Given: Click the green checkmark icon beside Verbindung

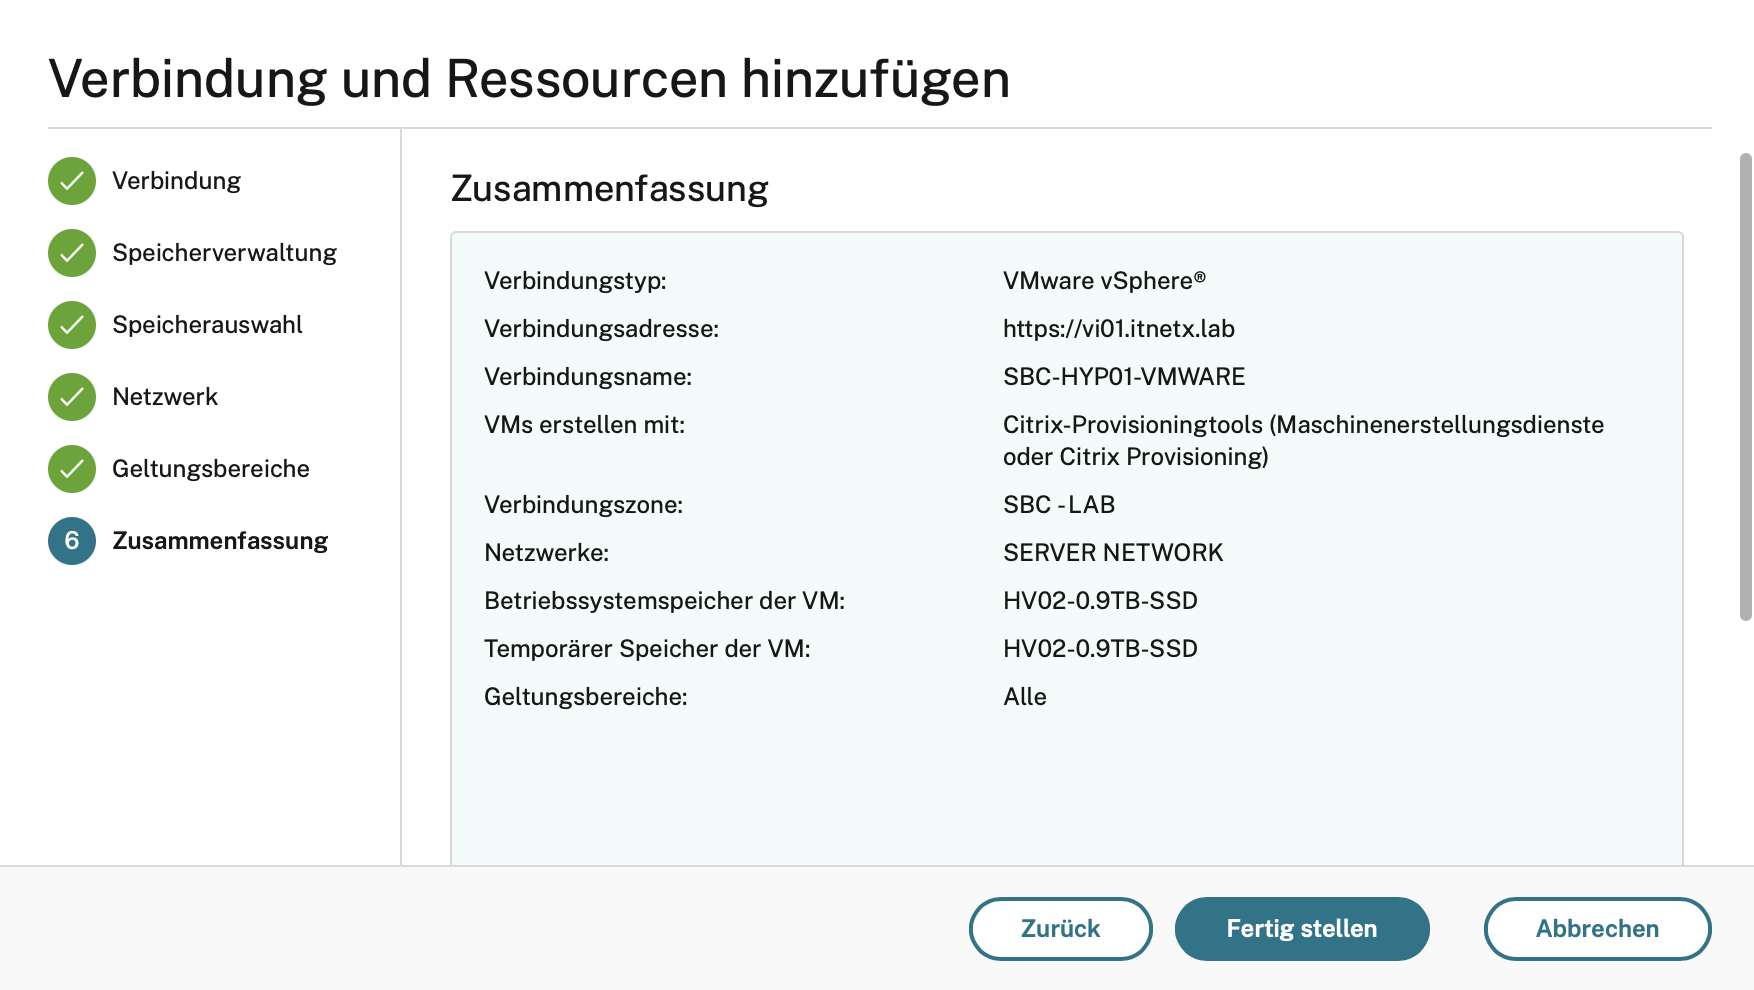Looking at the screenshot, I should [x=72, y=181].
